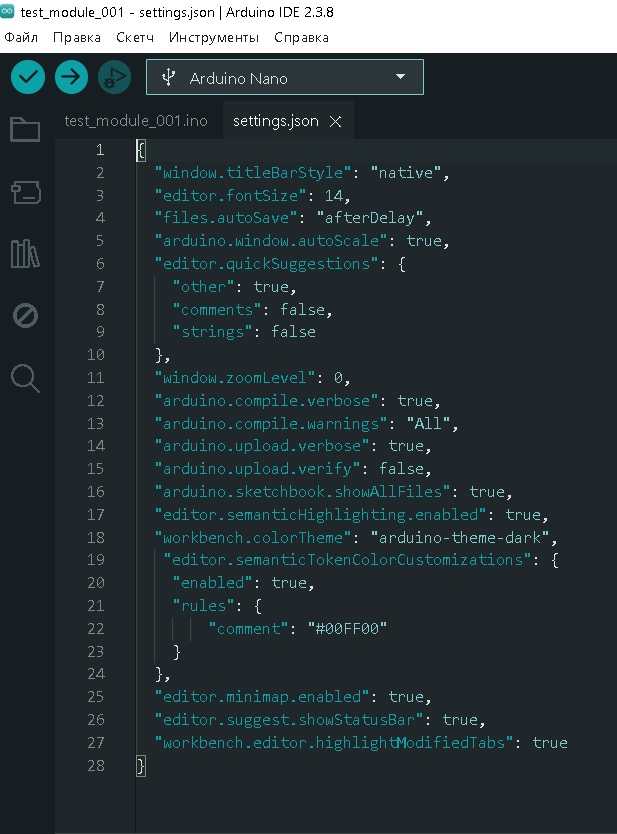This screenshot has width=617, height=834.
Task: Click the "All" value on line 13
Action: click(428, 423)
